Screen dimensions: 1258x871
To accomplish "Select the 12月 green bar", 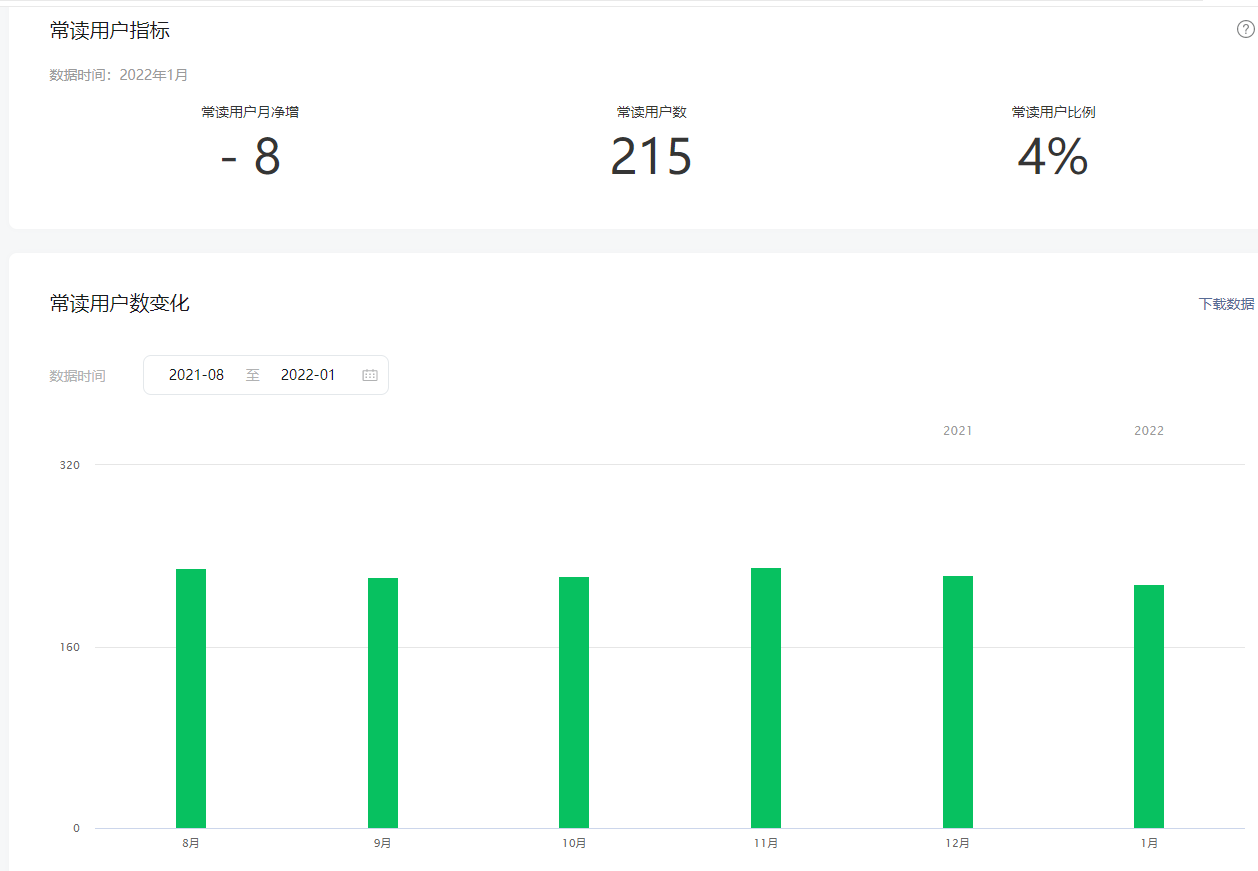I will coord(958,702).
